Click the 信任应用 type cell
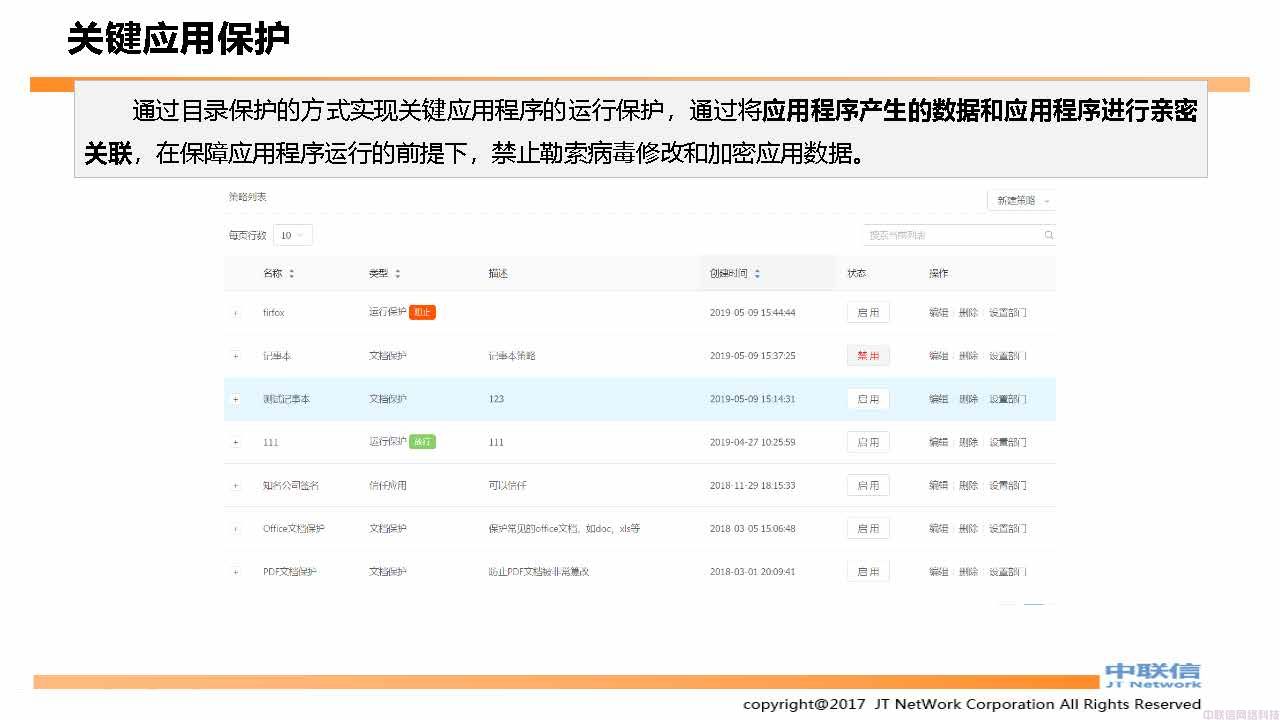Image resolution: width=1280 pixels, height=720 pixels. pyautogui.click(x=388, y=485)
